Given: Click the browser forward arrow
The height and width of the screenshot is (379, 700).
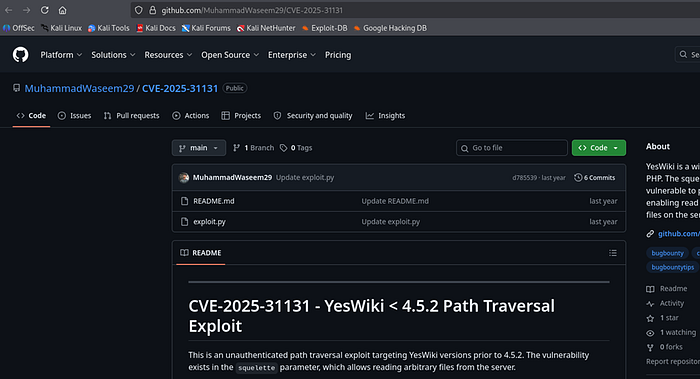Looking at the screenshot, I should pyautogui.click(x=26, y=10).
